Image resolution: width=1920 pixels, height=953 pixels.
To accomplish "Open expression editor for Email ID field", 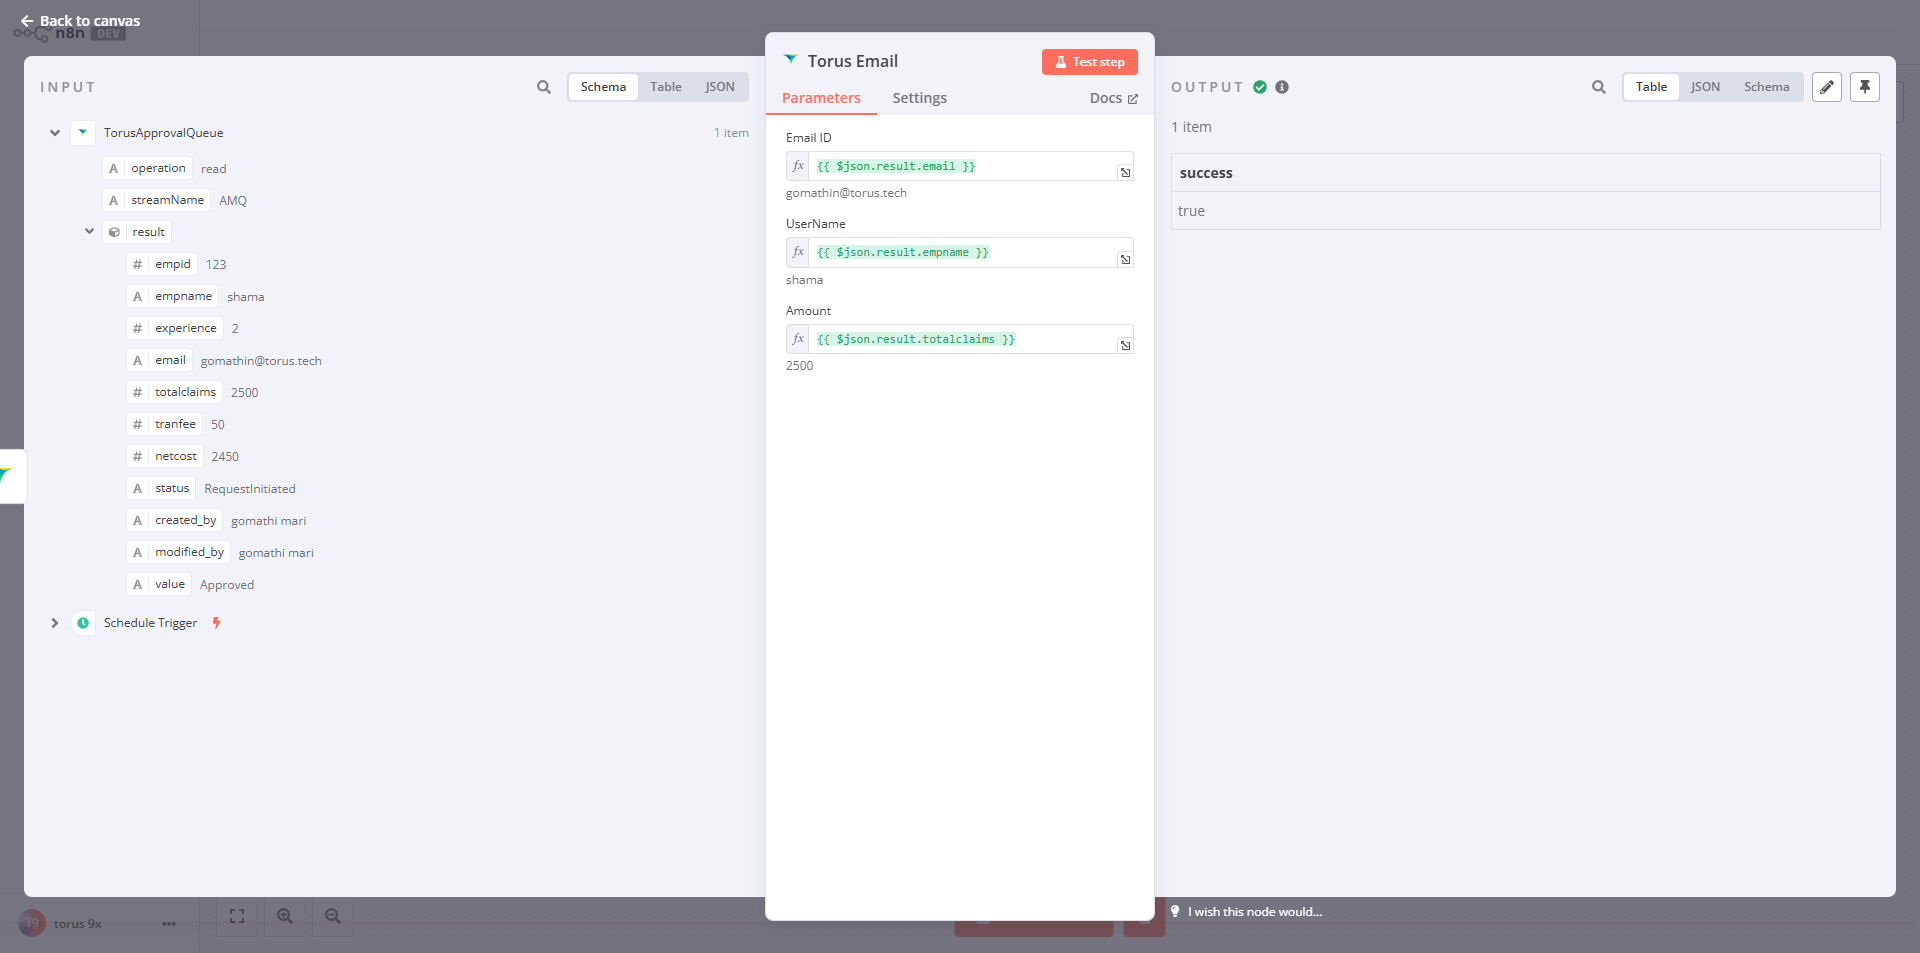I will tap(1125, 173).
